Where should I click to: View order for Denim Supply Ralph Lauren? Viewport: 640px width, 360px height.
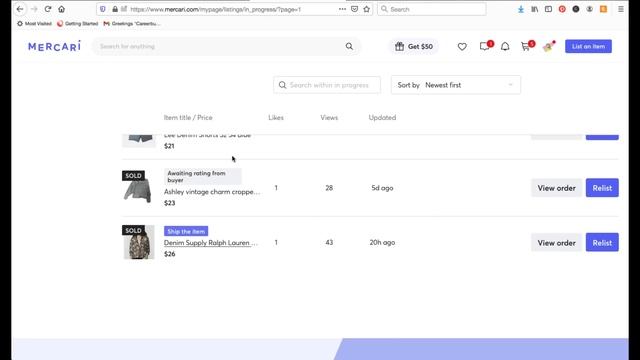pos(556,242)
